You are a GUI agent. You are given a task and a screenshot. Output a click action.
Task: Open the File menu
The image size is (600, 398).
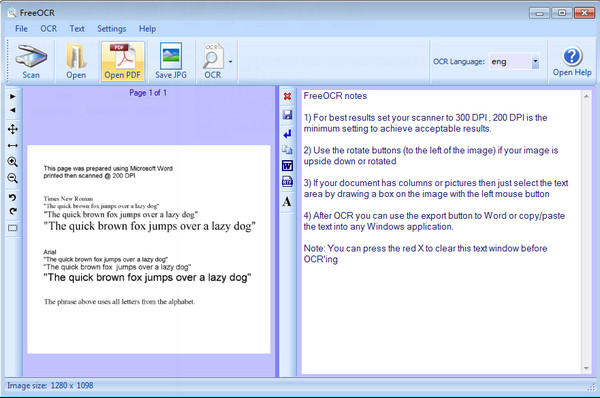click(x=21, y=29)
